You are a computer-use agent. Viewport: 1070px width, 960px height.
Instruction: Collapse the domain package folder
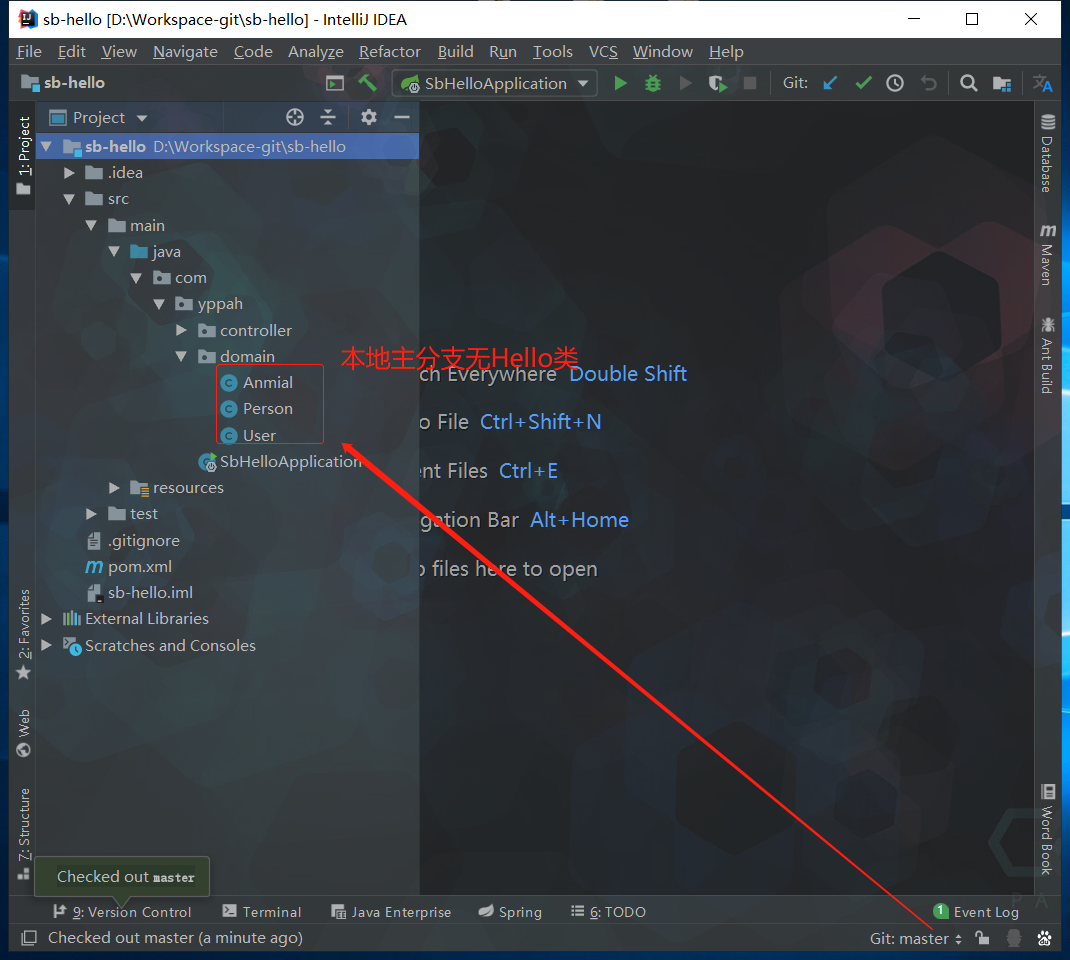pyautogui.click(x=181, y=356)
